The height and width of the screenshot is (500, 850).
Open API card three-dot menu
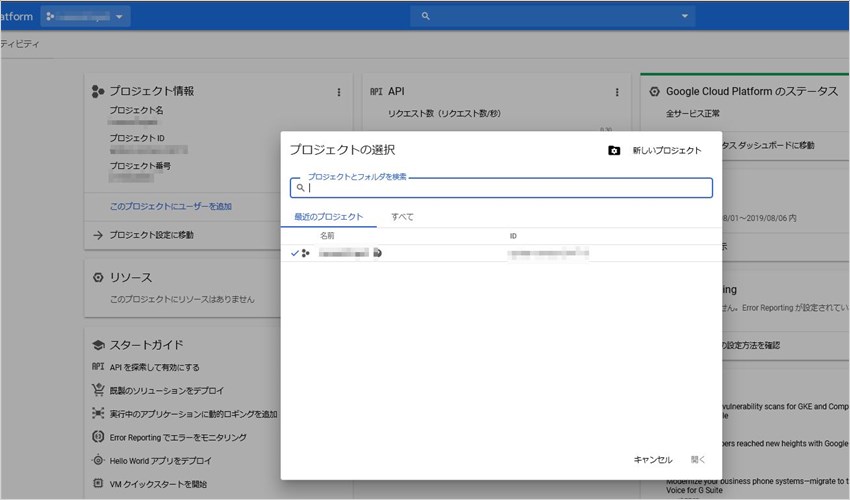617,92
